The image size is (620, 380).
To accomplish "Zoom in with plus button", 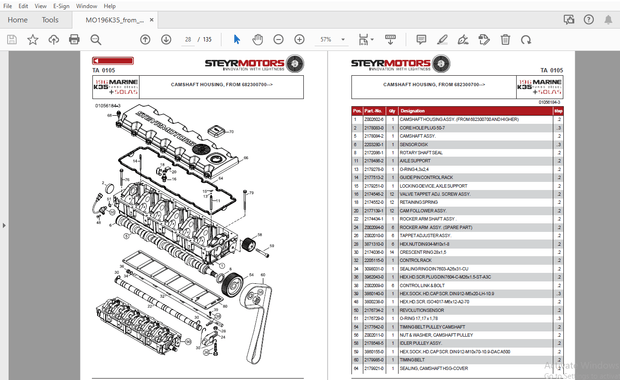I will click(x=299, y=40).
